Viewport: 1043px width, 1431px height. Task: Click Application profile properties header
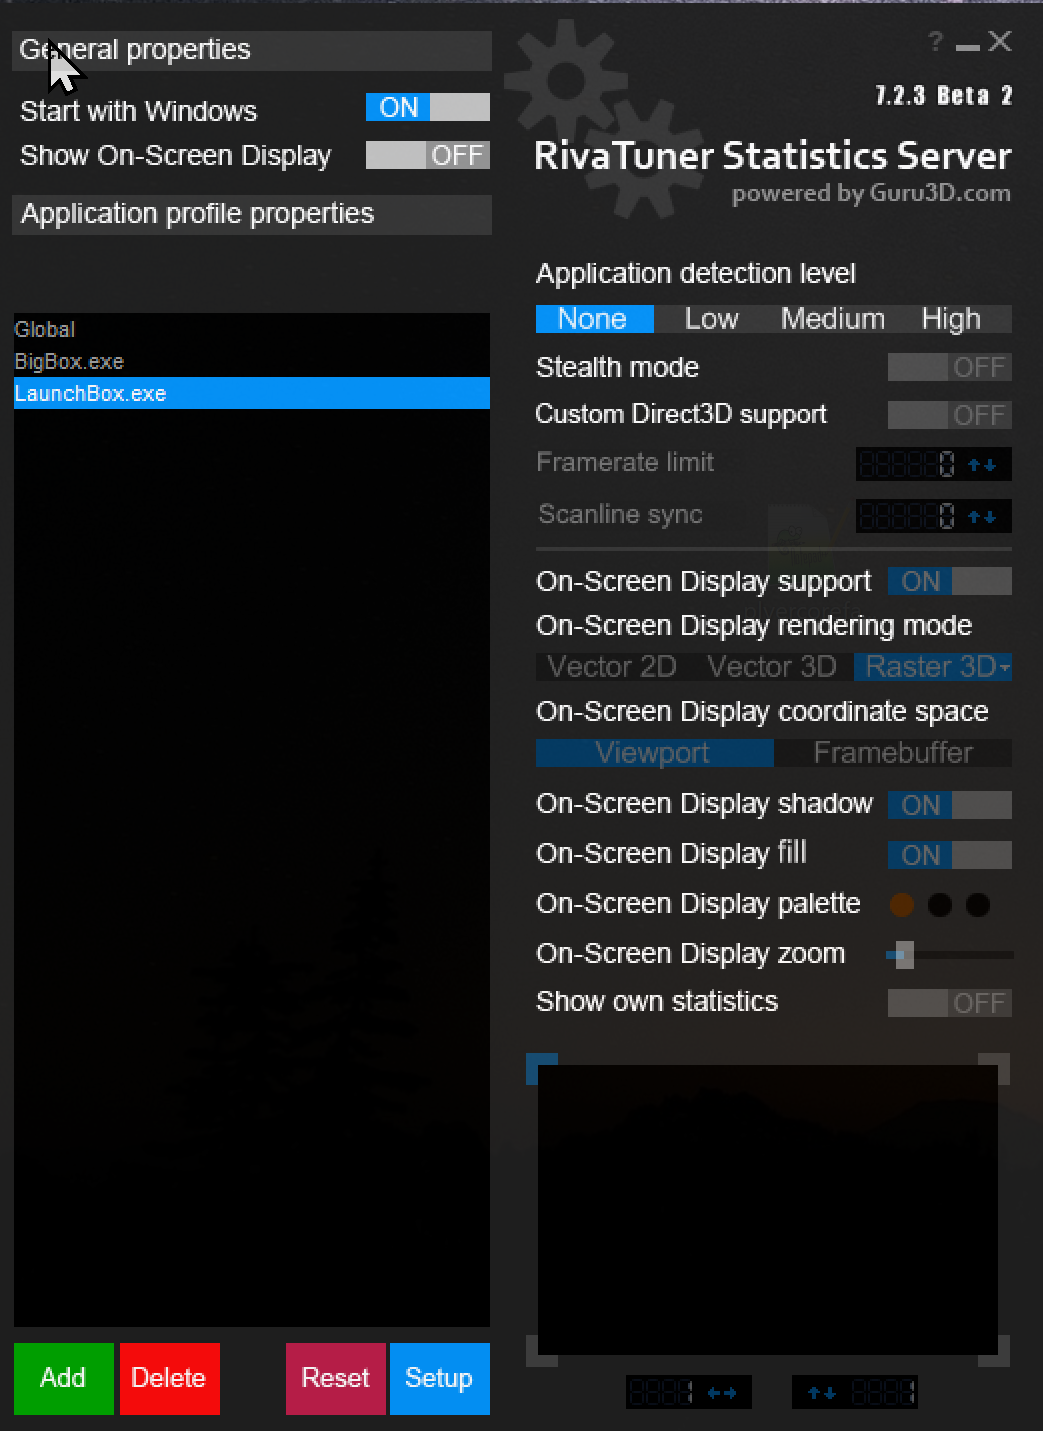(252, 214)
